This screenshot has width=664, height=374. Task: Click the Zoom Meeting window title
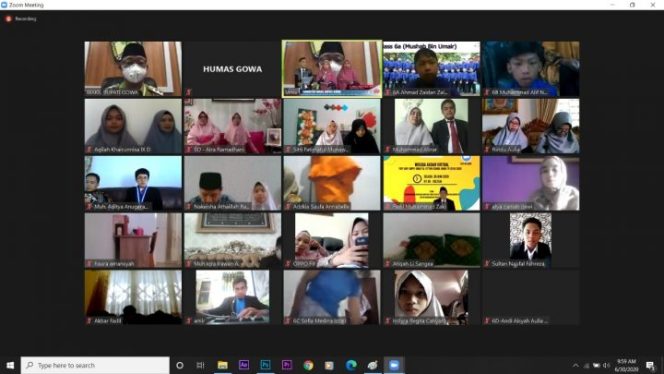(26, 5)
